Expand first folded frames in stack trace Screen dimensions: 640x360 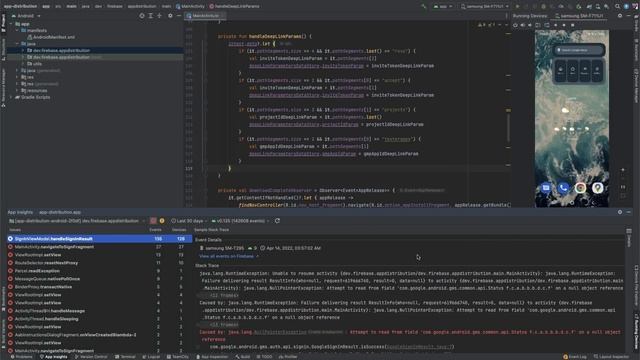[224, 296]
